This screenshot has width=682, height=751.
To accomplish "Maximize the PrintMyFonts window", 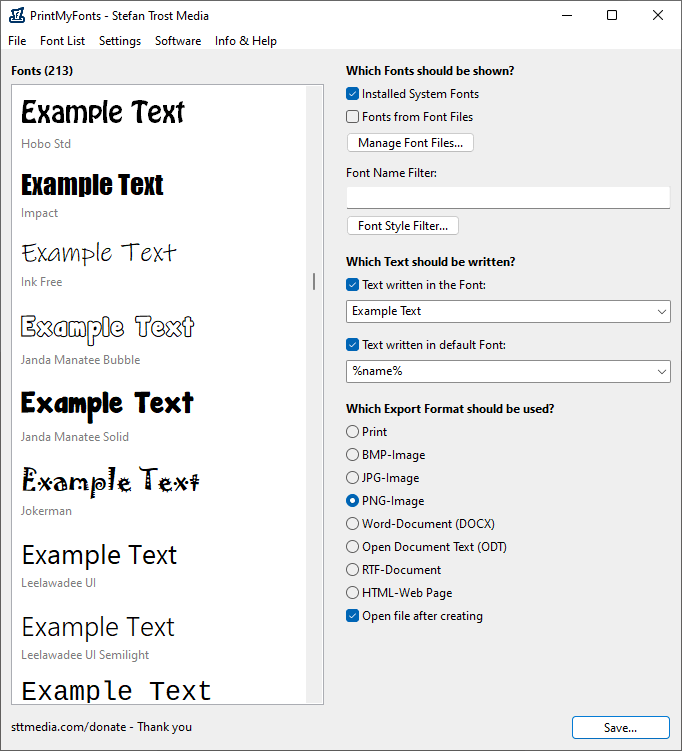I will click(x=612, y=15).
